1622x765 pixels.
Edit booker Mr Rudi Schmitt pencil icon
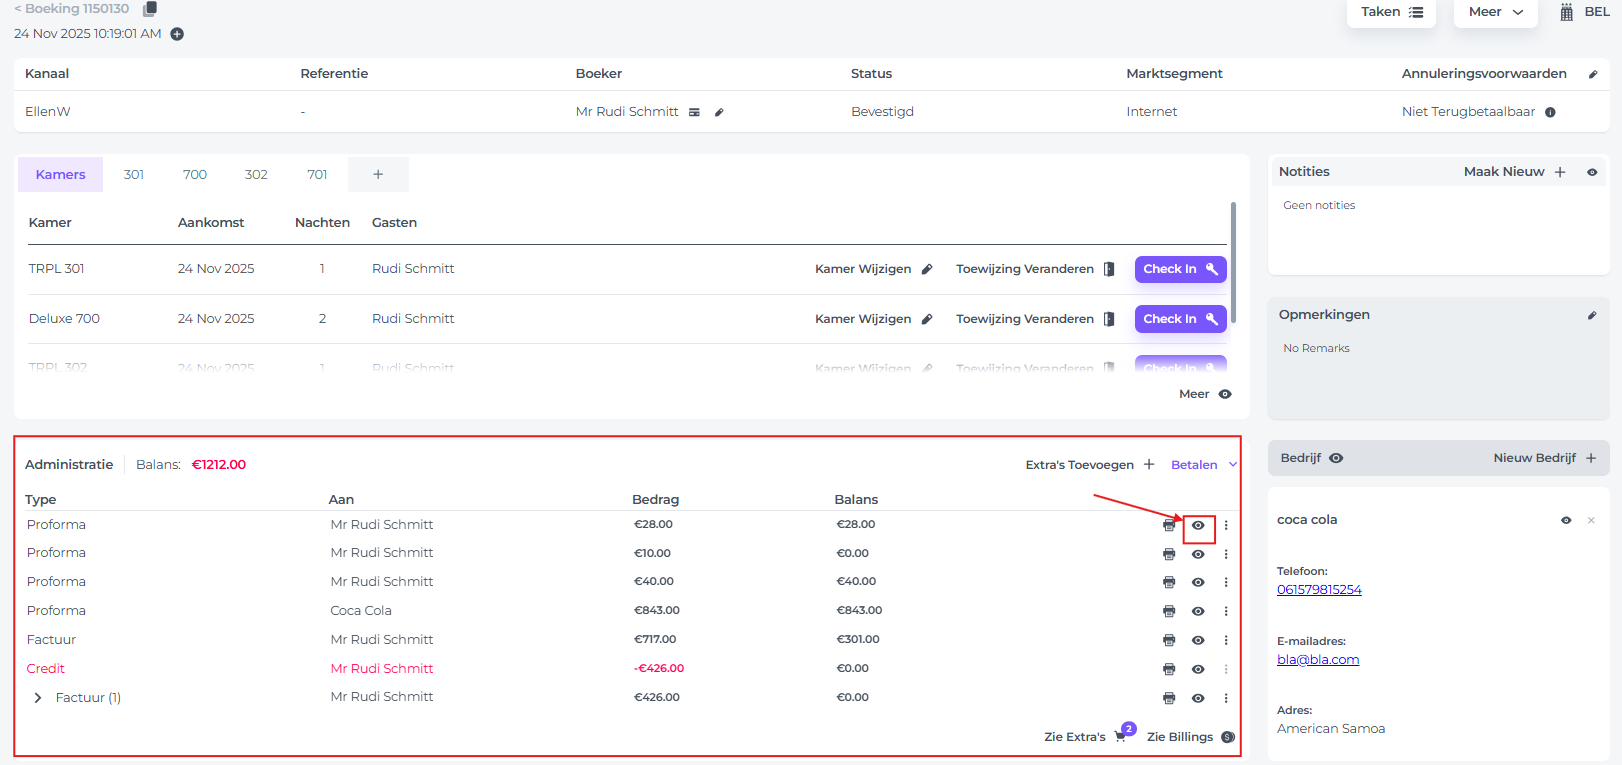pos(719,112)
